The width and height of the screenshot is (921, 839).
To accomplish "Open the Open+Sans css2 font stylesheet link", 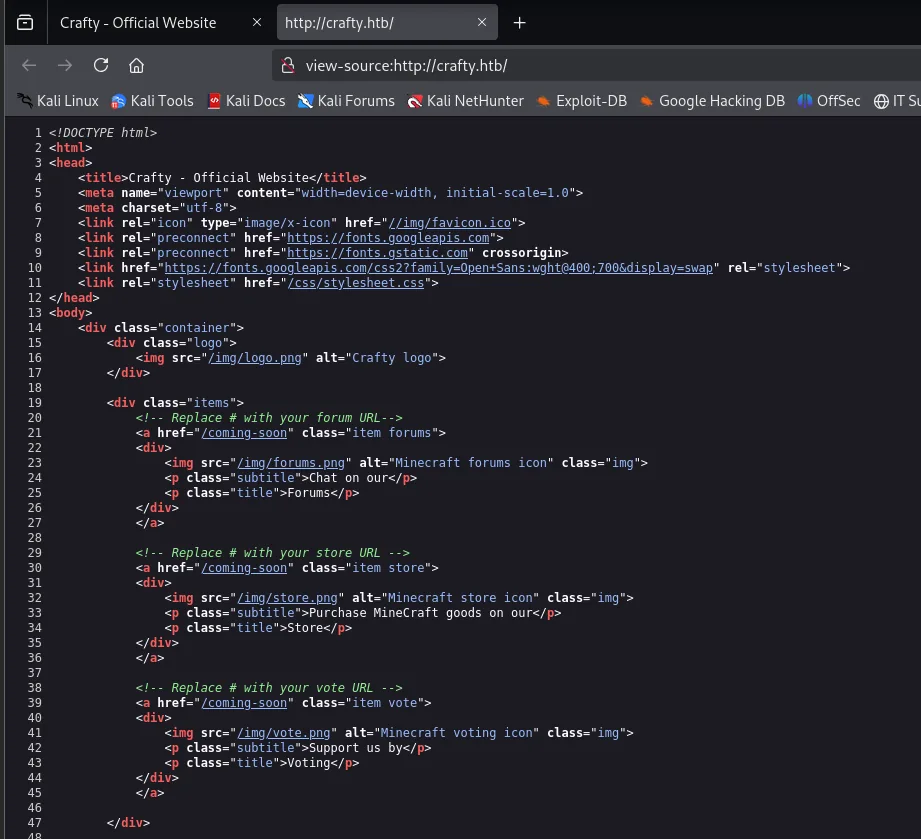I will 439,268.
